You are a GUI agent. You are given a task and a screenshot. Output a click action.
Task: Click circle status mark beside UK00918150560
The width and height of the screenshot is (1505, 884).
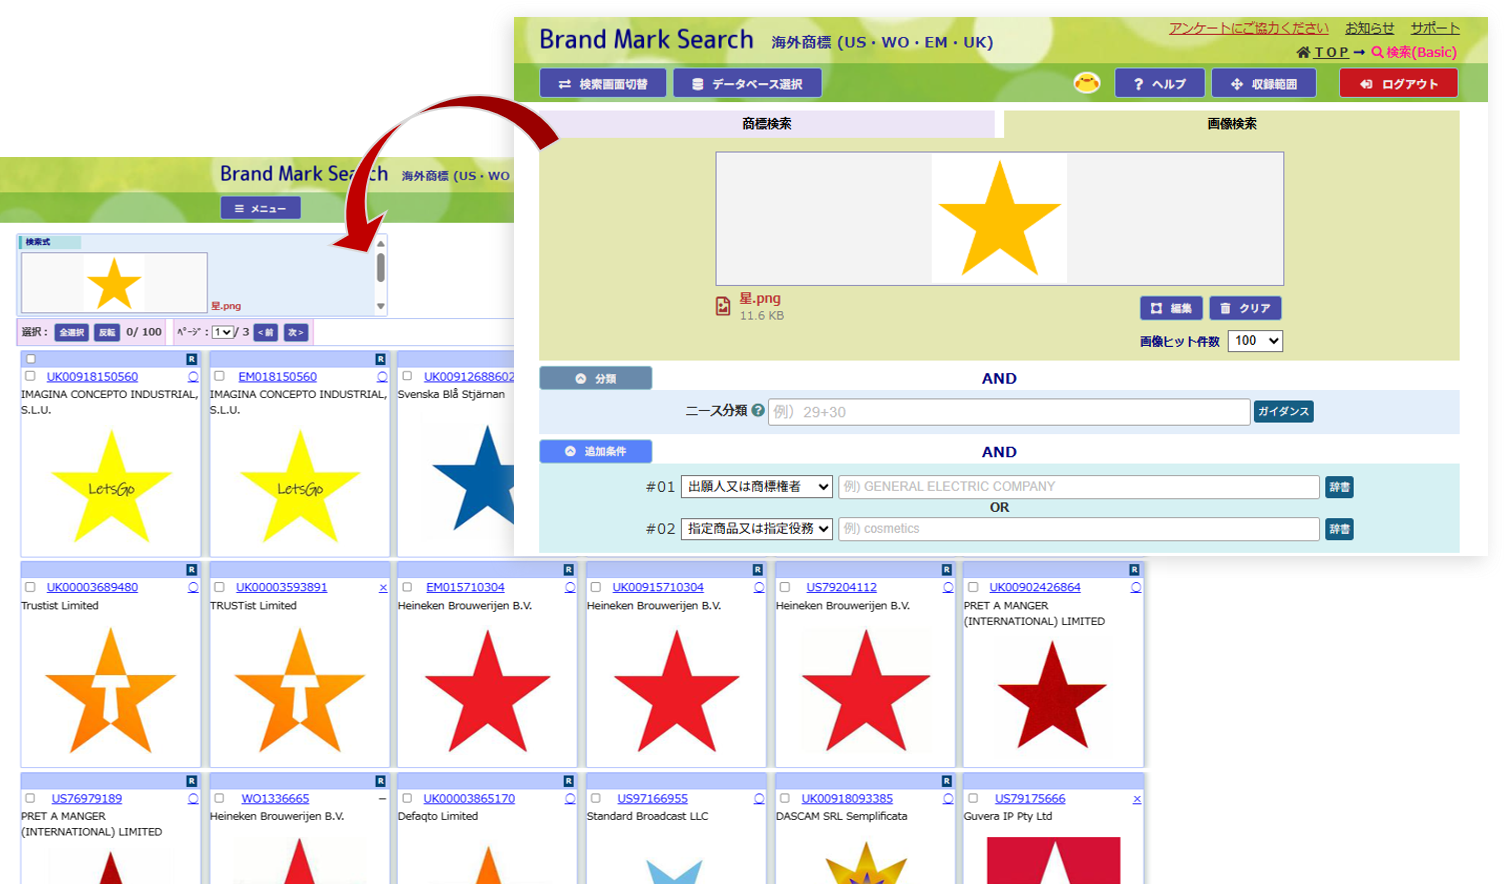(193, 377)
